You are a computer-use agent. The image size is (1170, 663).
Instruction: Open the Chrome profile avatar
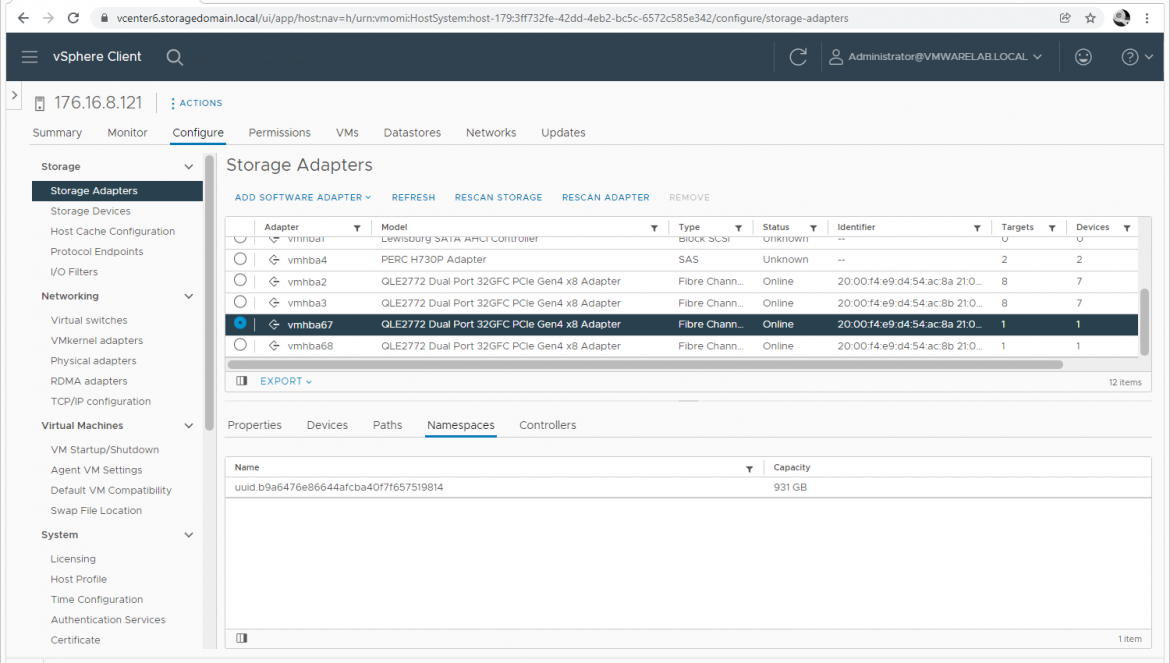click(1121, 18)
